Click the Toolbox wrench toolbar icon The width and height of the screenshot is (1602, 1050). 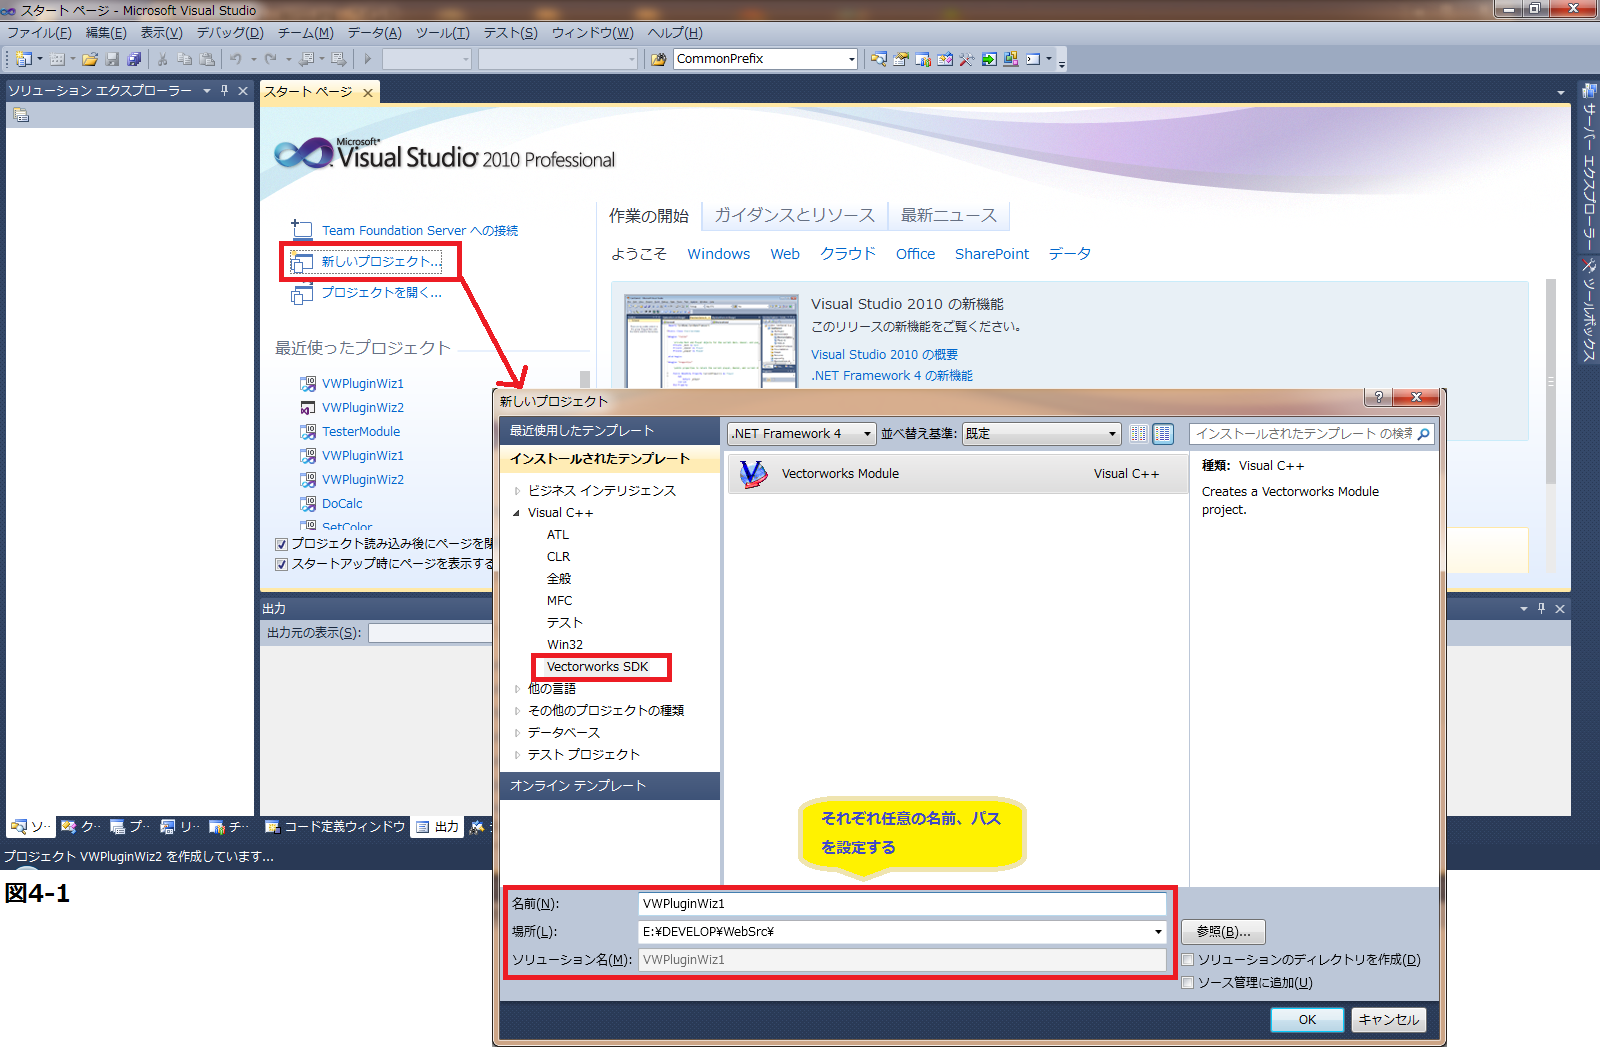click(x=967, y=59)
